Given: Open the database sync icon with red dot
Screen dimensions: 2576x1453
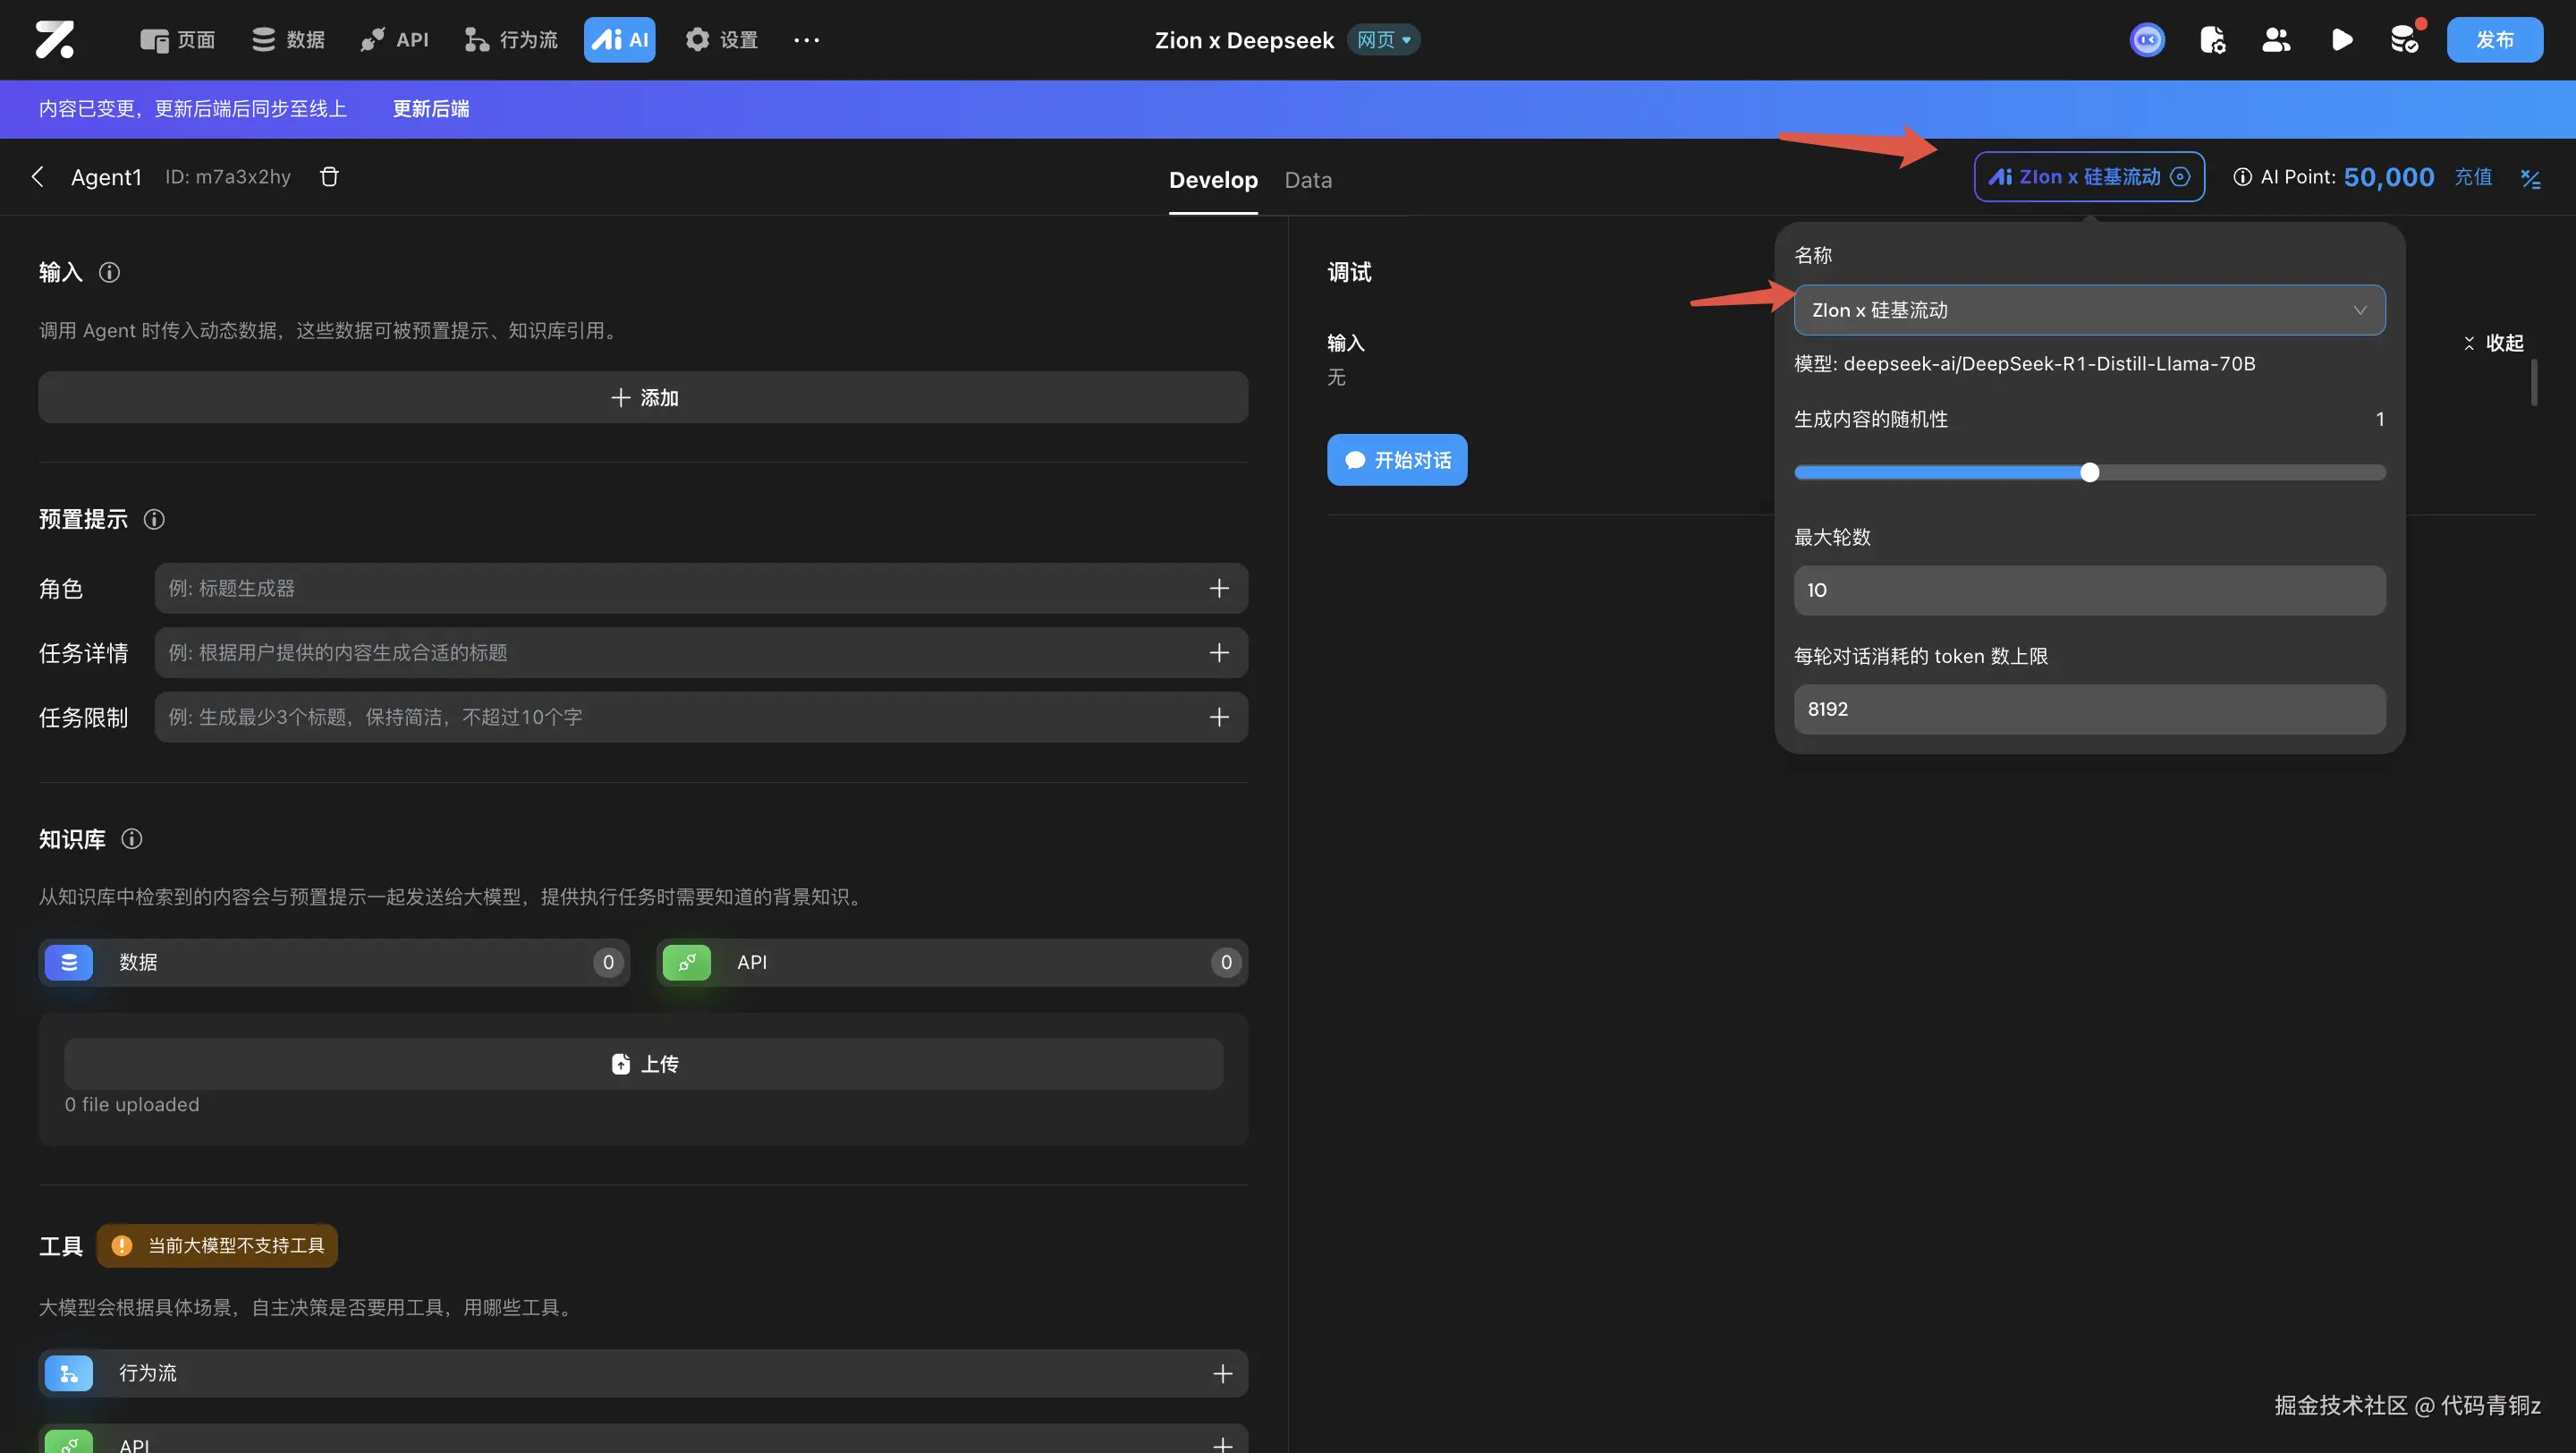Looking at the screenshot, I should tap(2405, 40).
